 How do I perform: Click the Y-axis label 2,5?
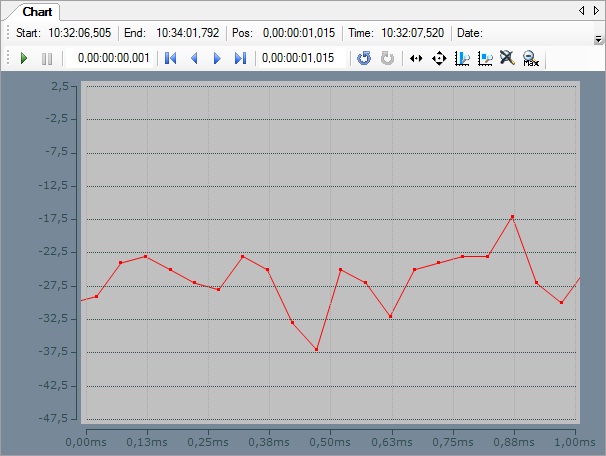click(60, 86)
